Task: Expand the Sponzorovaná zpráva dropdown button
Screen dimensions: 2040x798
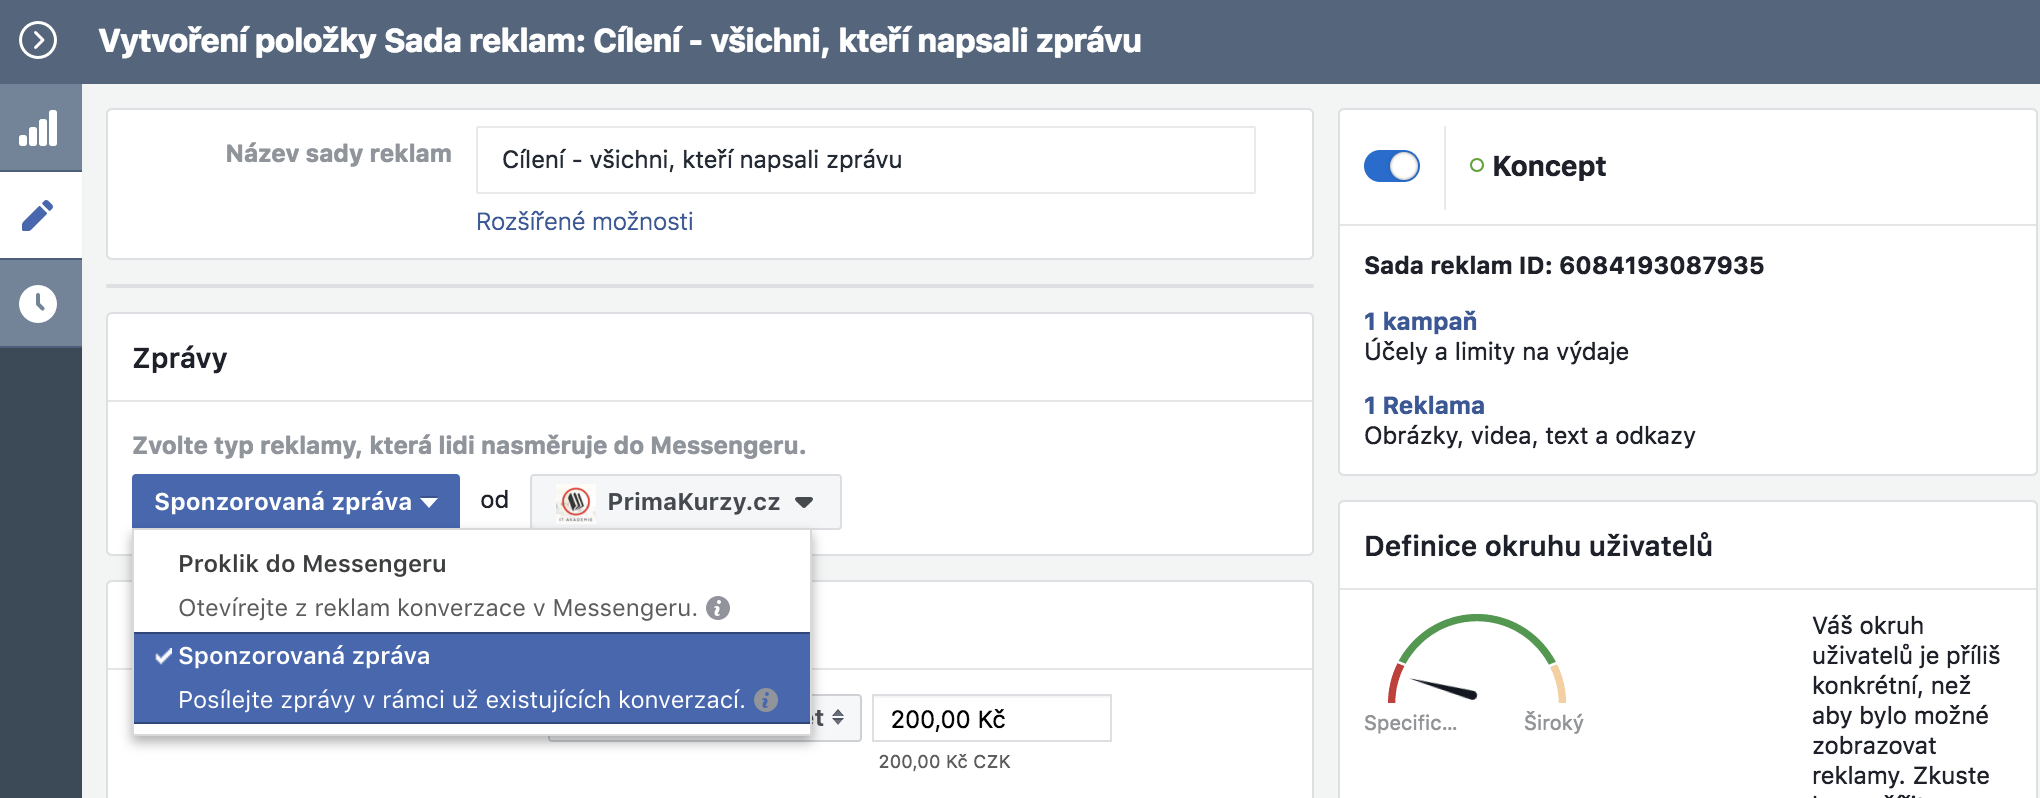Action: [295, 502]
